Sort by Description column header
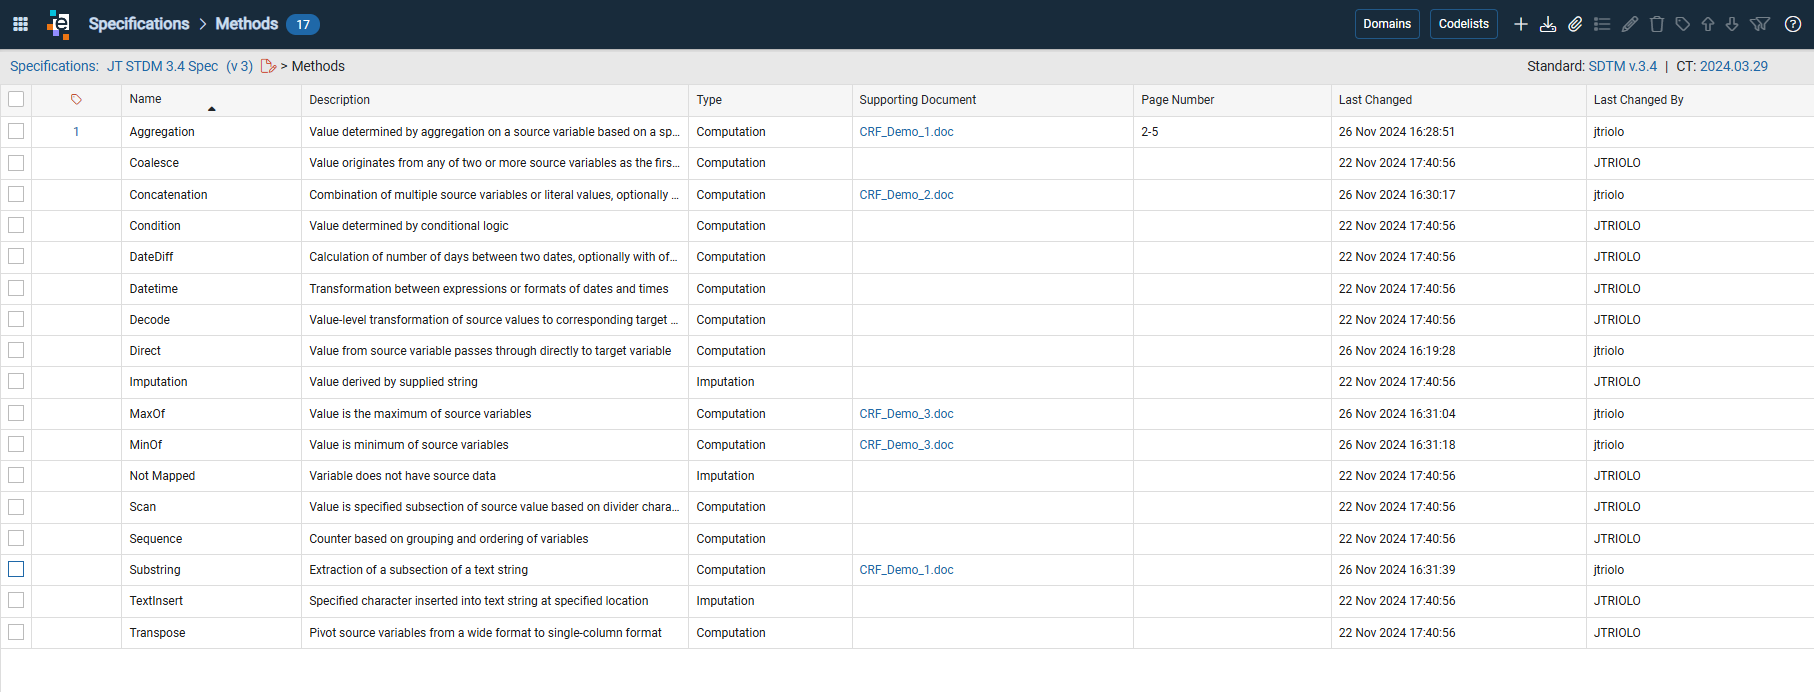Screen dimensions: 1814x692 pos(339,100)
